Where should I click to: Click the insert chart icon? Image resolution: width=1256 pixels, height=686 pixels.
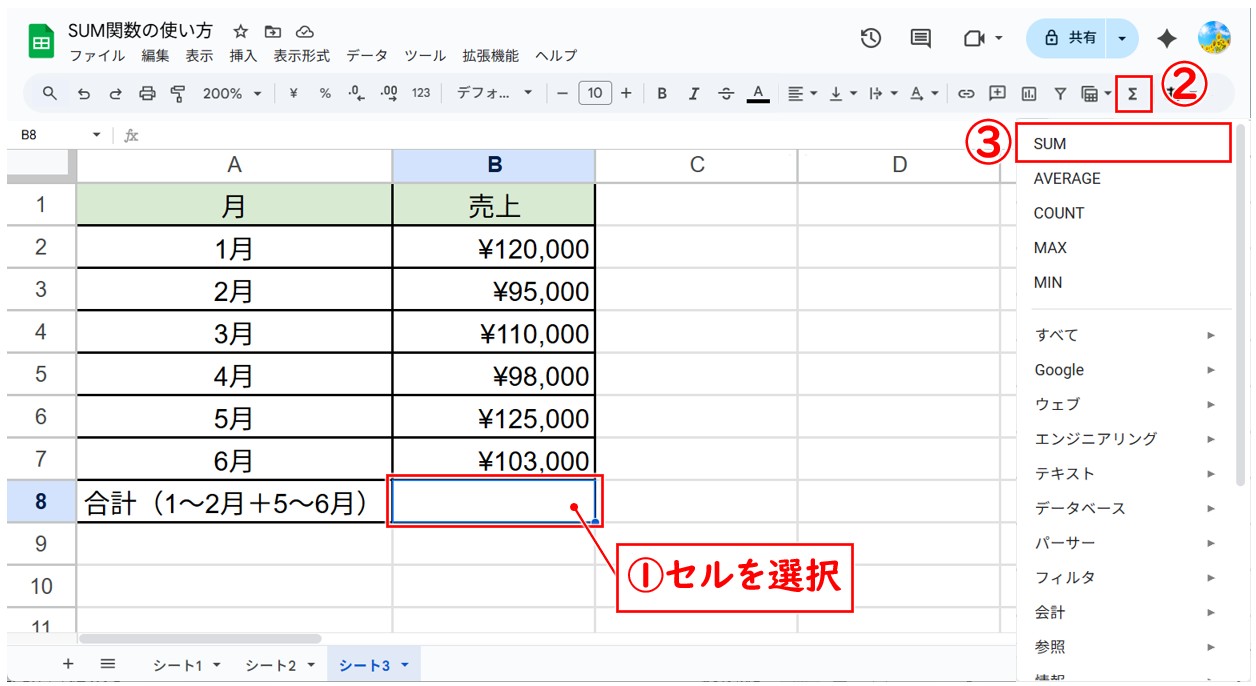click(x=1028, y=93)
